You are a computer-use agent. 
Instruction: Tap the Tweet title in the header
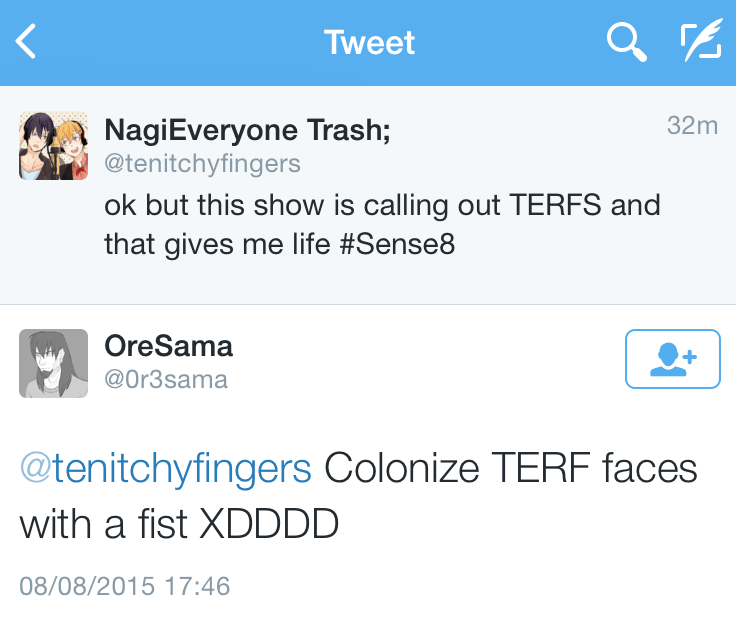point(368,43)
